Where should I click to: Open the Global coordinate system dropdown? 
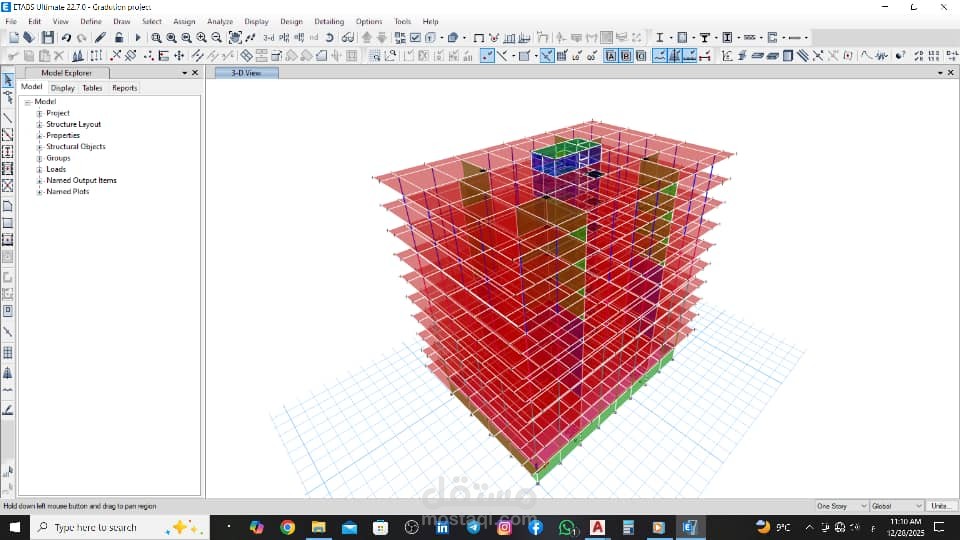point(896,506)
